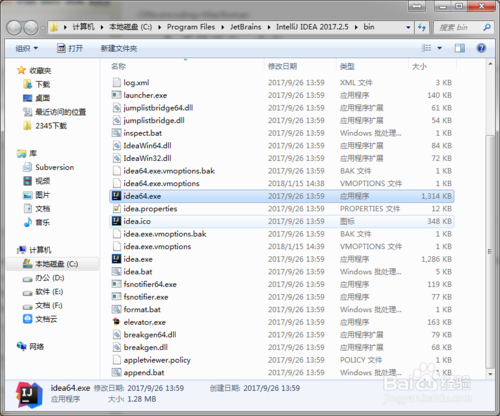Image resolution: width=500 pixels, height=416 pixels.
Task: Click Program Files in address path
Action: [x=191, y=27]
